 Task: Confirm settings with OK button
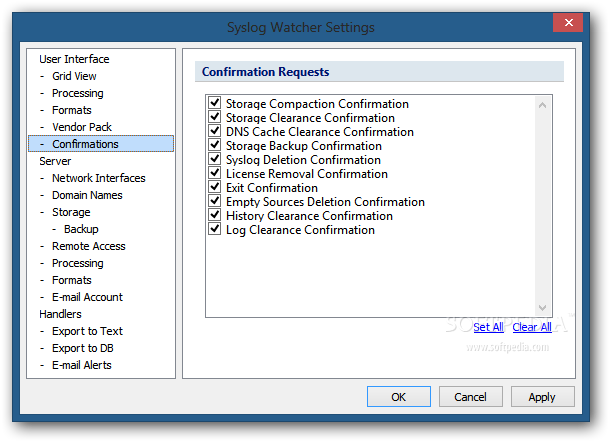pos(399,397)
